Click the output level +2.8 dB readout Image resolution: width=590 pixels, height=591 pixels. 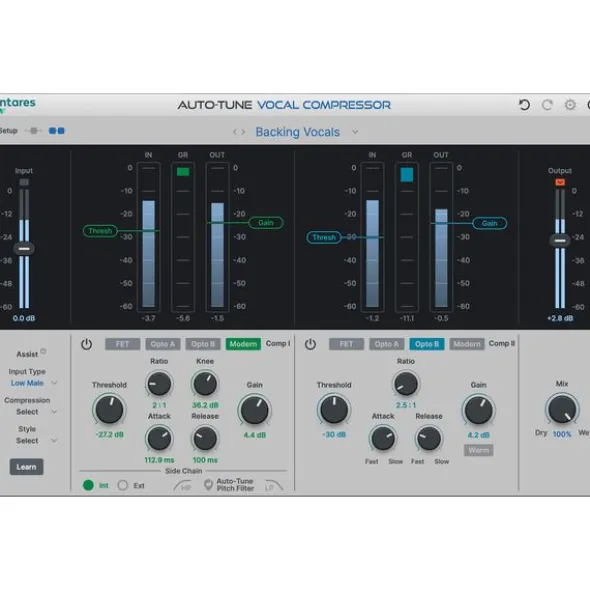tap(560, 318)
